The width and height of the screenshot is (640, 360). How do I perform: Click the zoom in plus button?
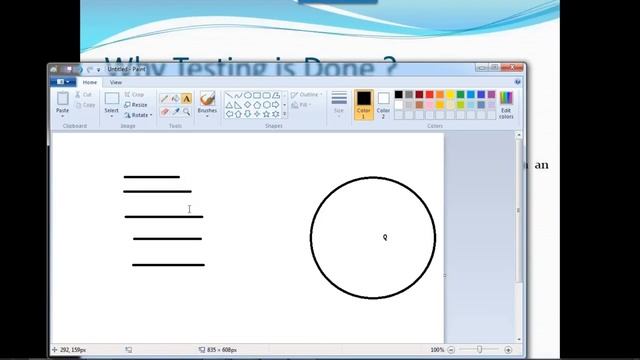point(508,350)
